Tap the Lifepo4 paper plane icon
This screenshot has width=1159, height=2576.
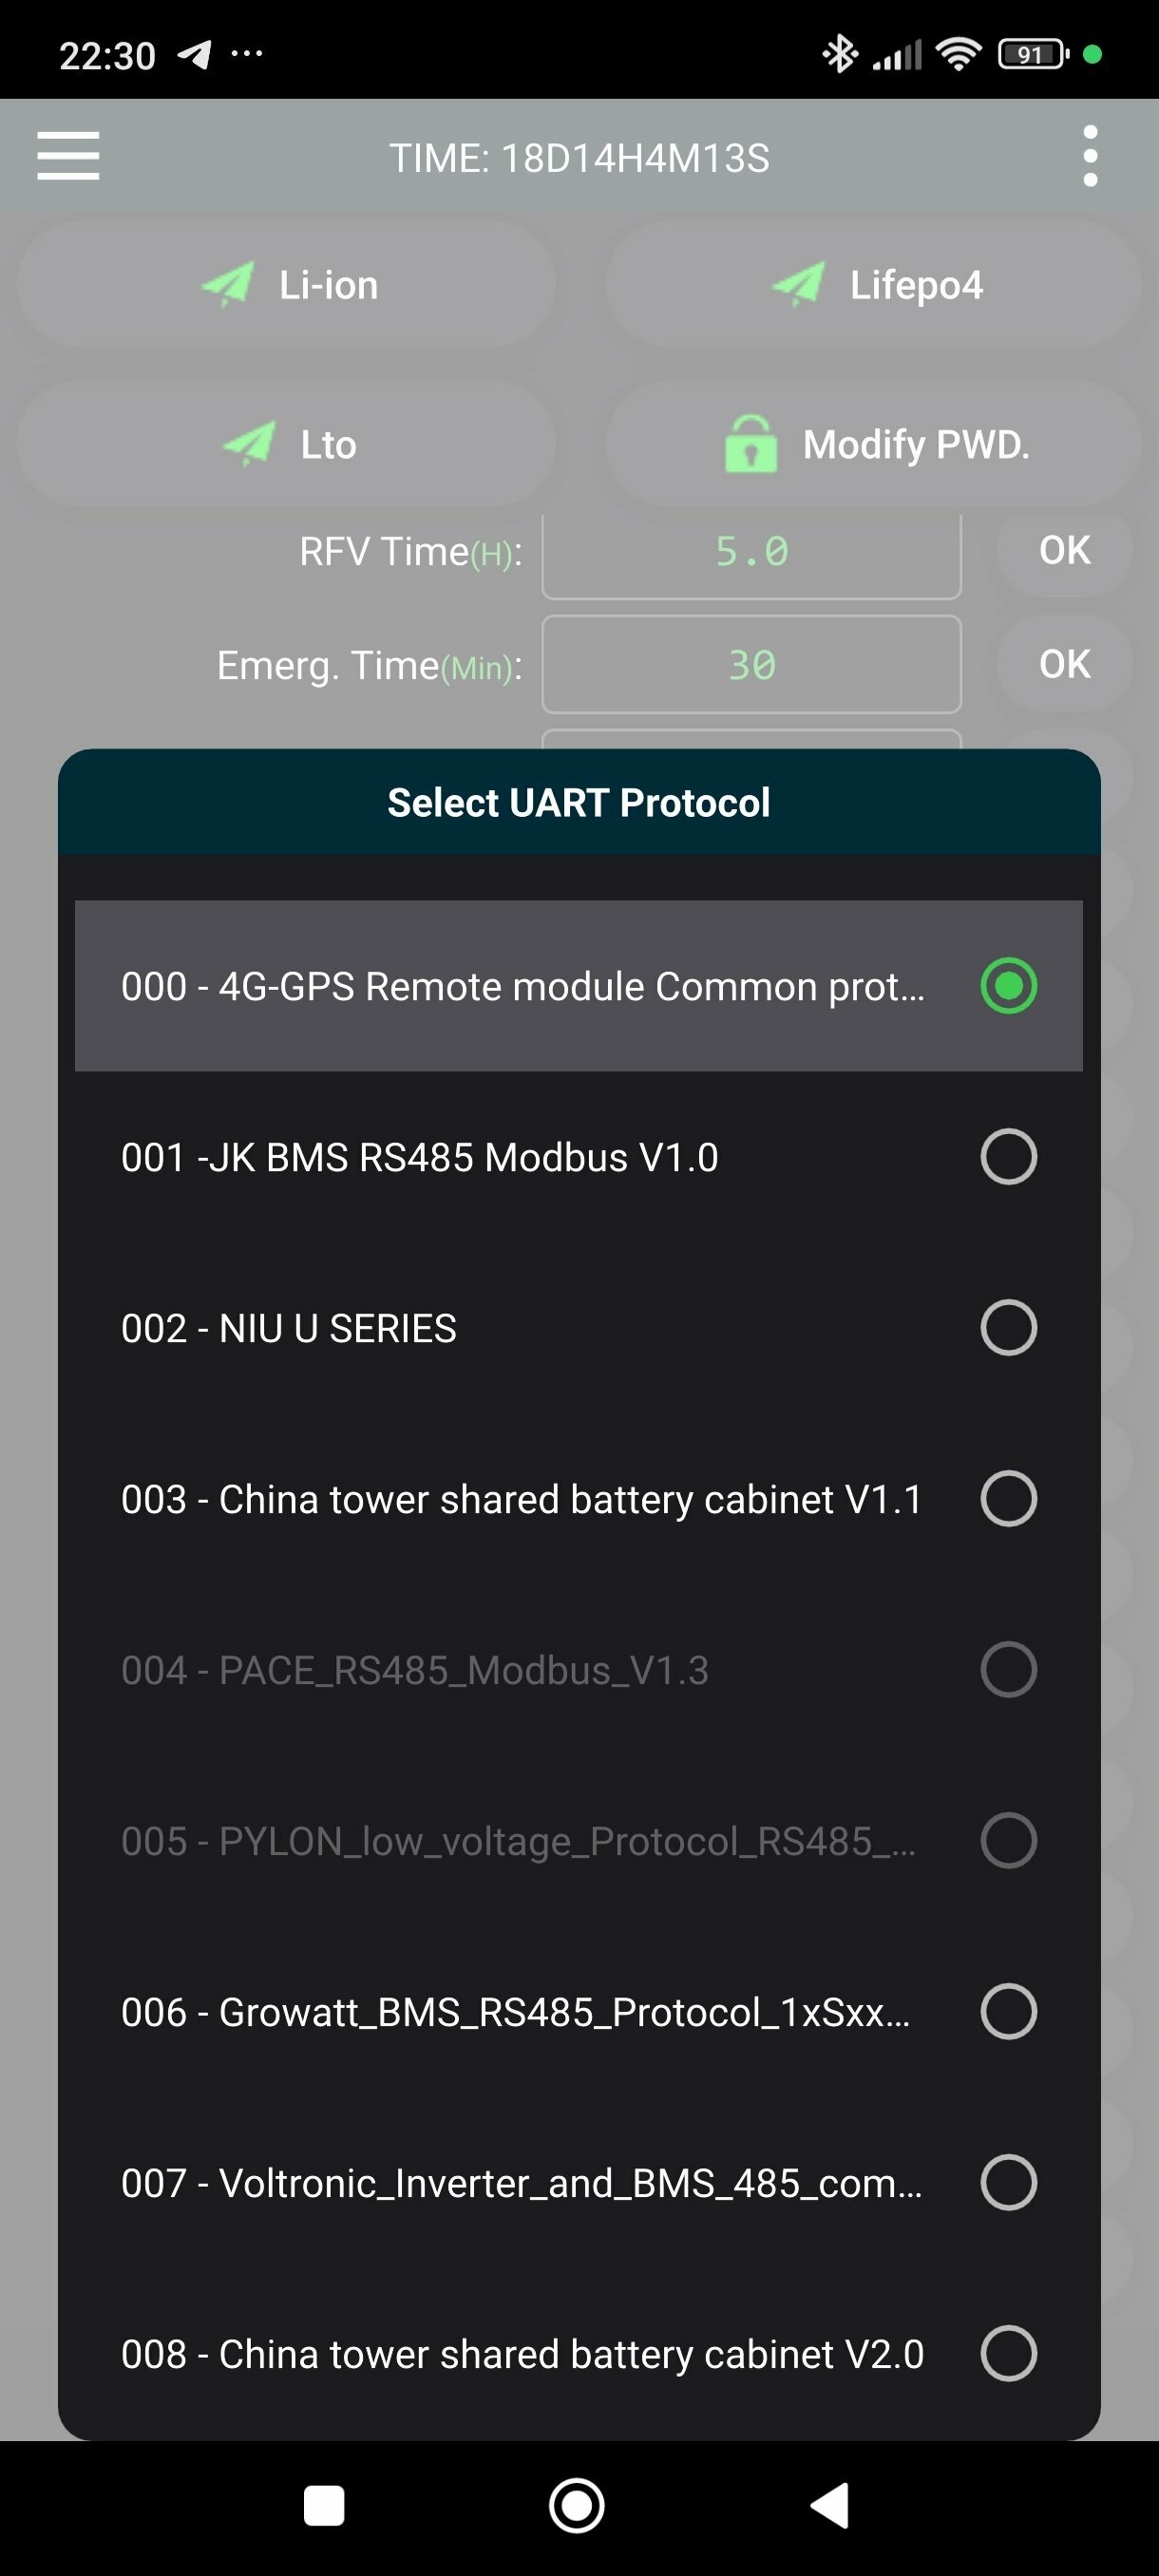click(798, 284)
